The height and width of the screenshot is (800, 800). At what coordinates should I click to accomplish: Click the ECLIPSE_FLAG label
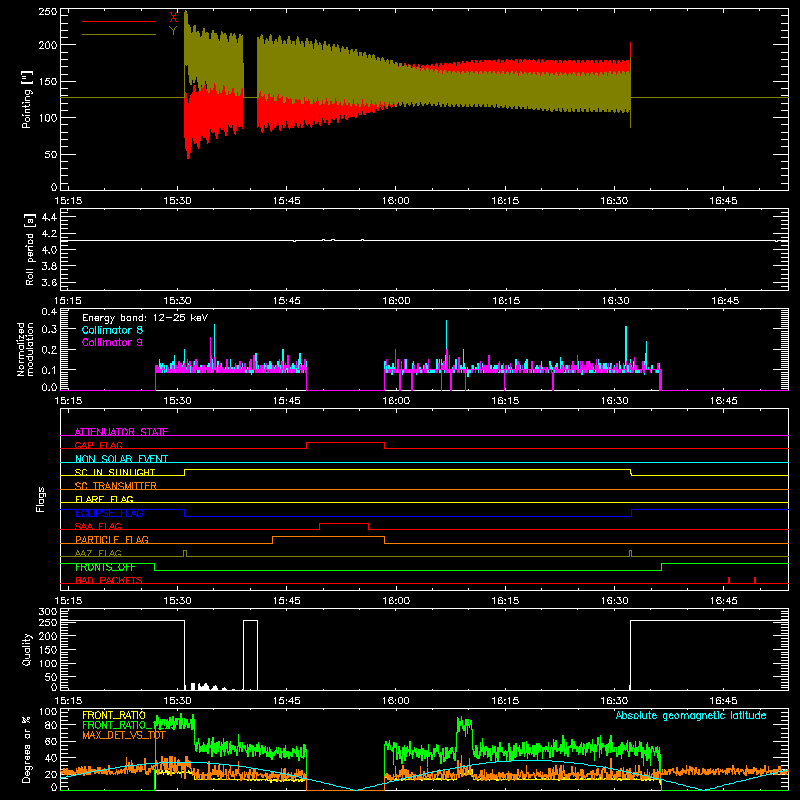[109, 513]
